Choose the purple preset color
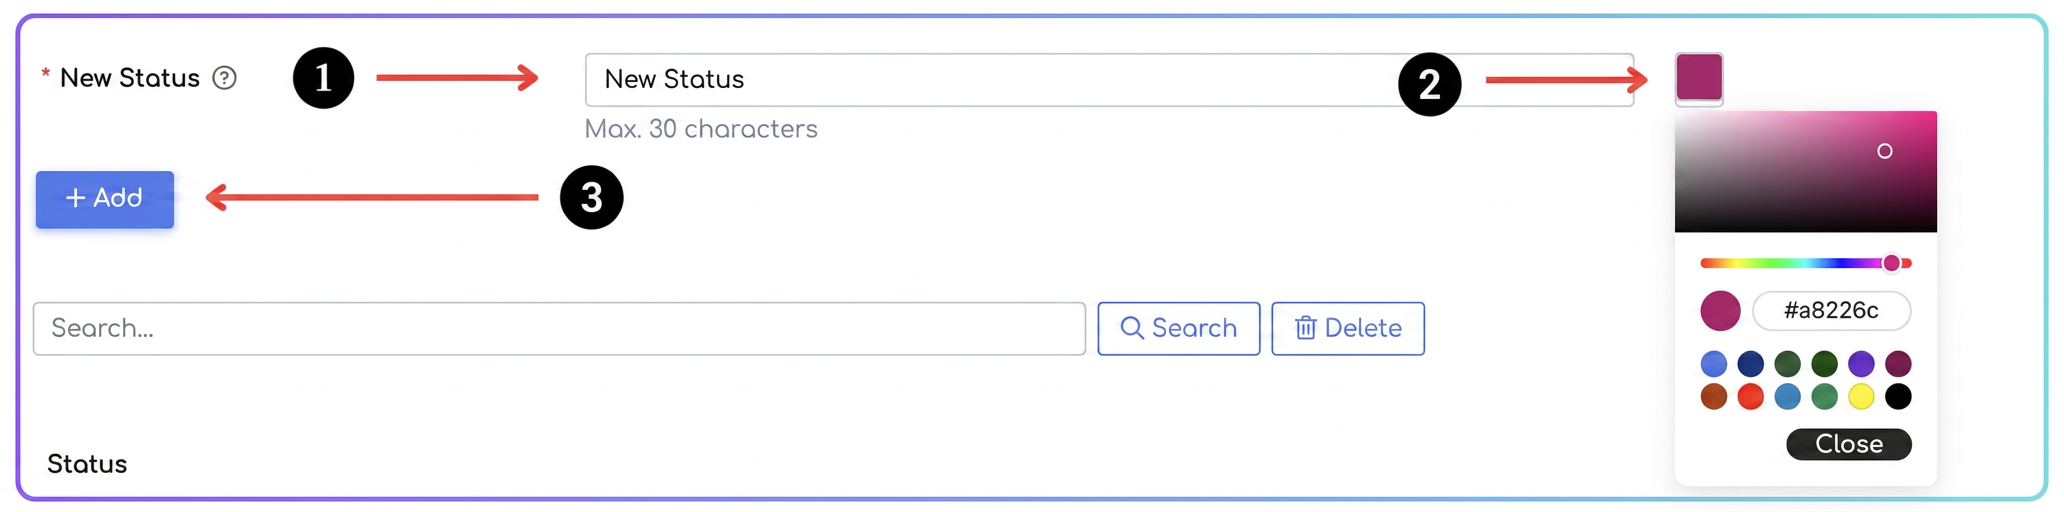This screenshot has width=2064, height=512. click(x=1860, y=363)
